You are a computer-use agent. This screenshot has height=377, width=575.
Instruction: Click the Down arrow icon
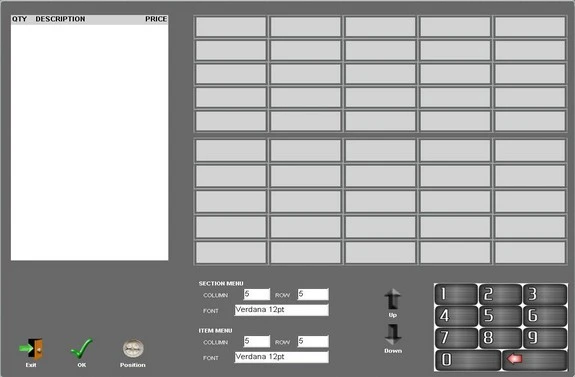pyautogui.click(x=393, y=334)
